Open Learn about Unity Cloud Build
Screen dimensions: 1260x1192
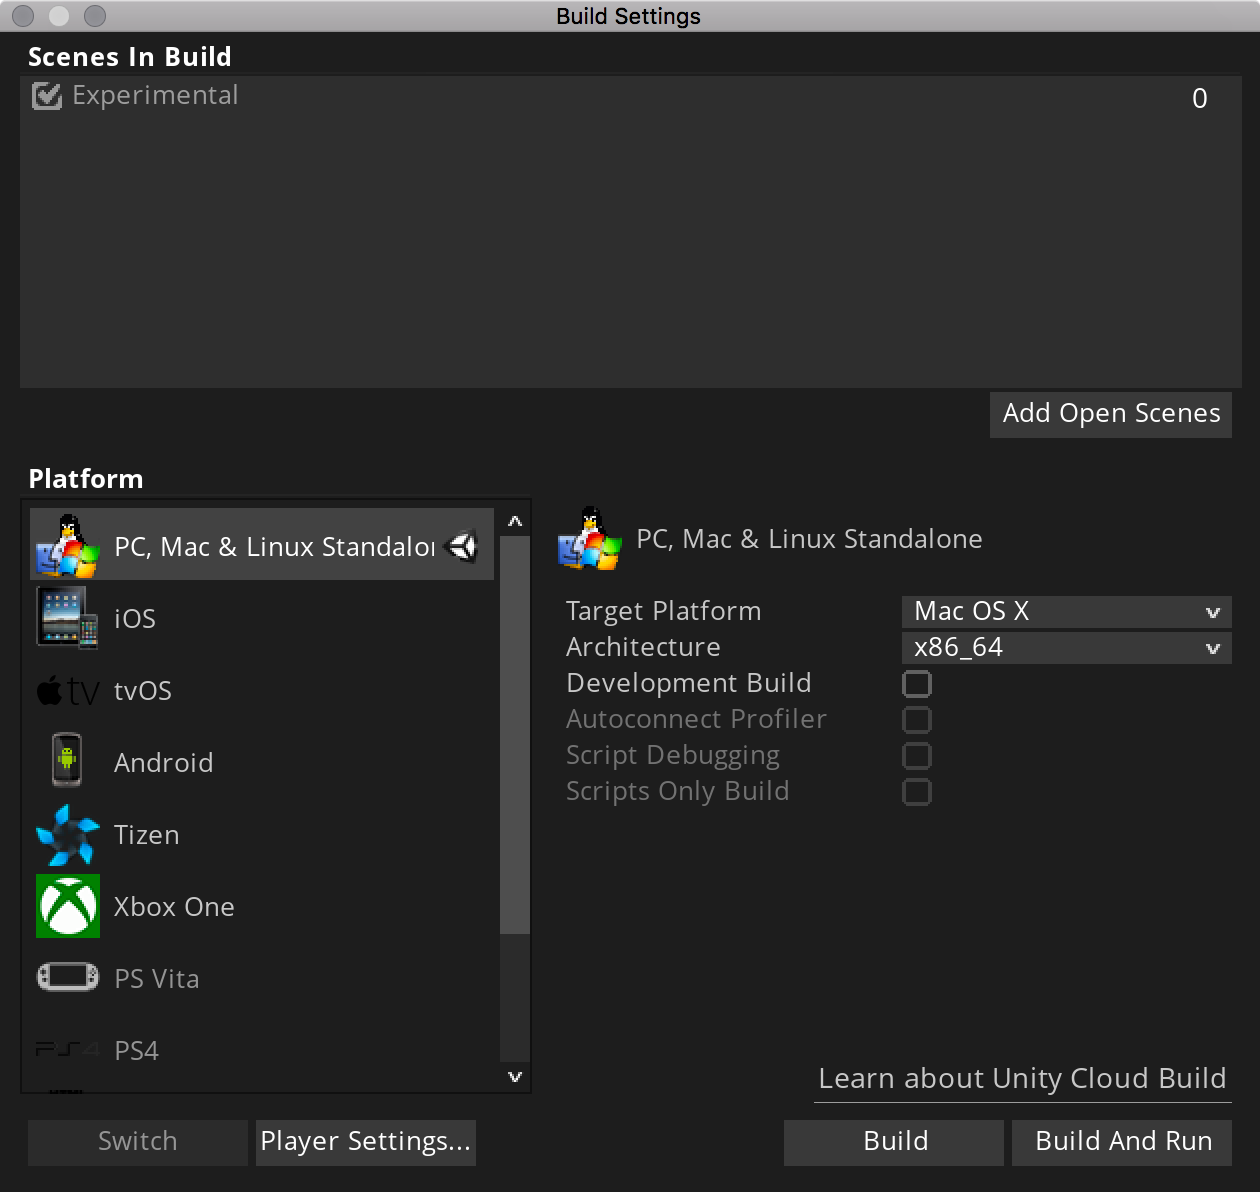point(1022,1078)
